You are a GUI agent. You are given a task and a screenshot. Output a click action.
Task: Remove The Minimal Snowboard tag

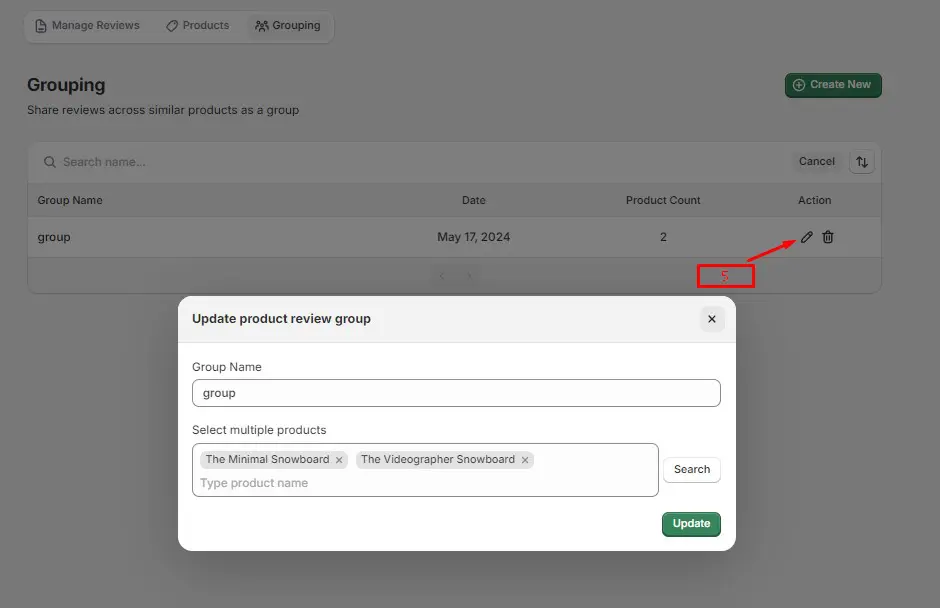(x=339, y=460)
